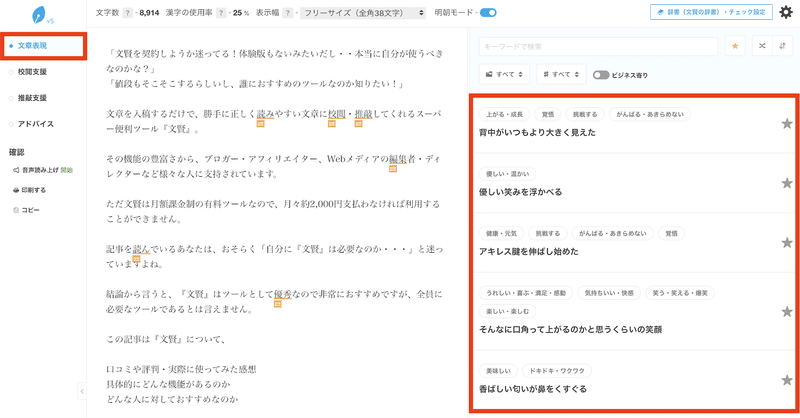Viewport: 800px width, 418px height.
Task: Enable the ビジネス寄り switch
Action: pos(601,75)
